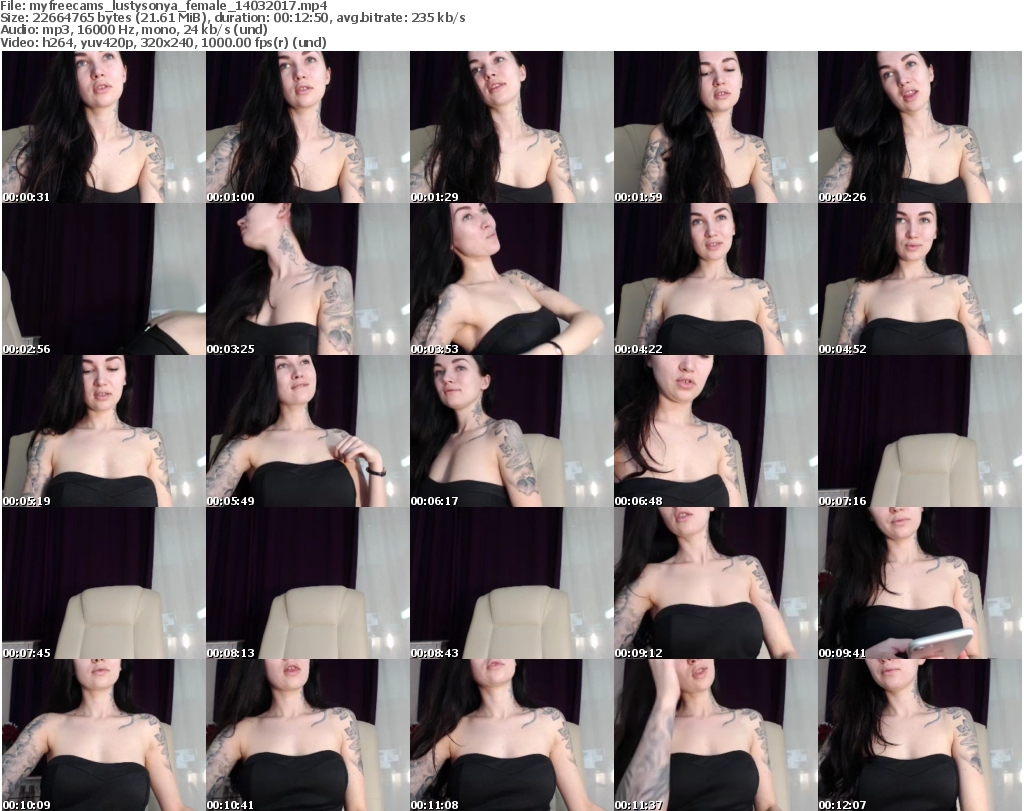Open the thumbnail stamped 00:05:19
Viewport: 1024px width, 811px height.
point(103,432)
